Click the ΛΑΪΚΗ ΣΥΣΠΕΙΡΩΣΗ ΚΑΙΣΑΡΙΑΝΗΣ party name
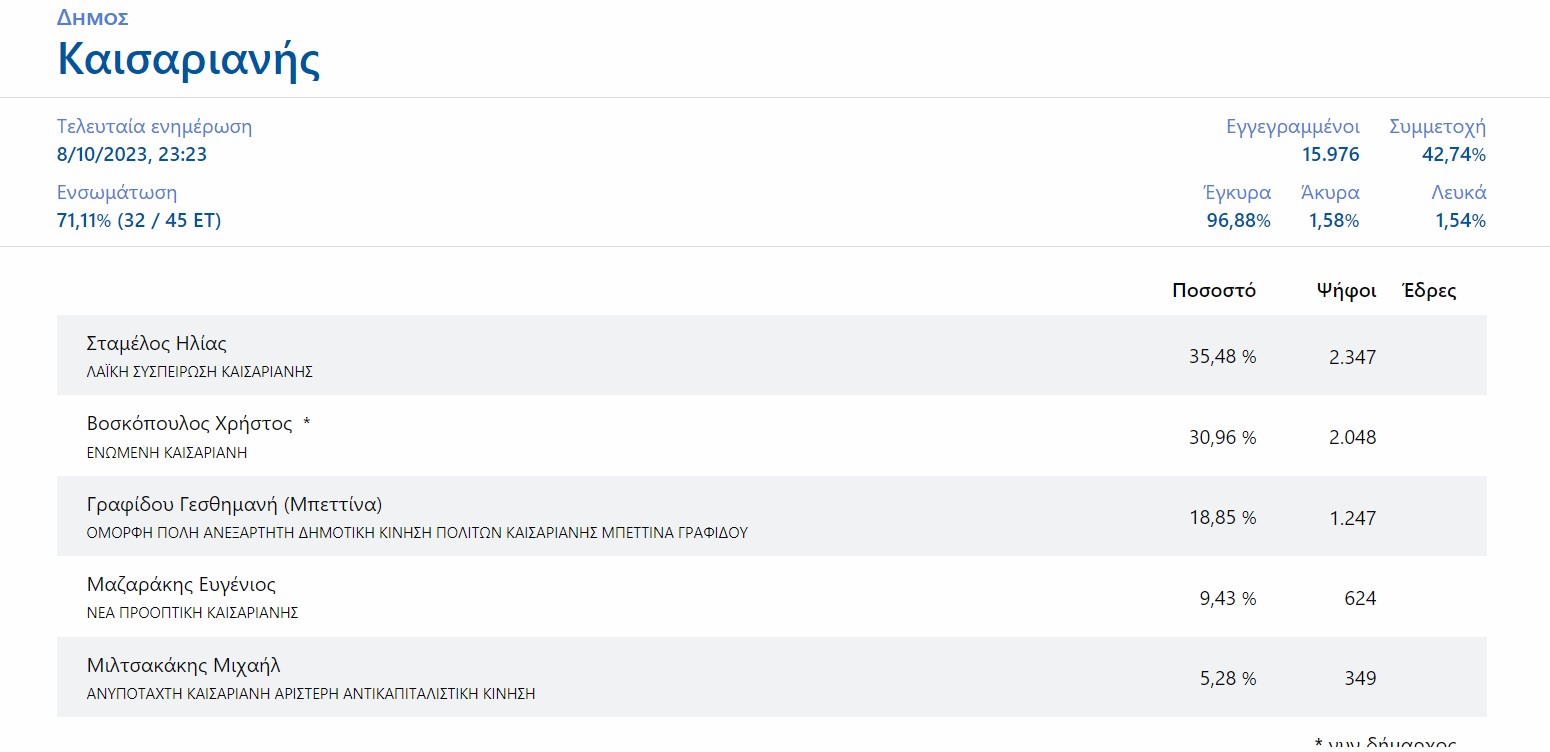The width and height of the screenshot is (1550, 752). 200,372
